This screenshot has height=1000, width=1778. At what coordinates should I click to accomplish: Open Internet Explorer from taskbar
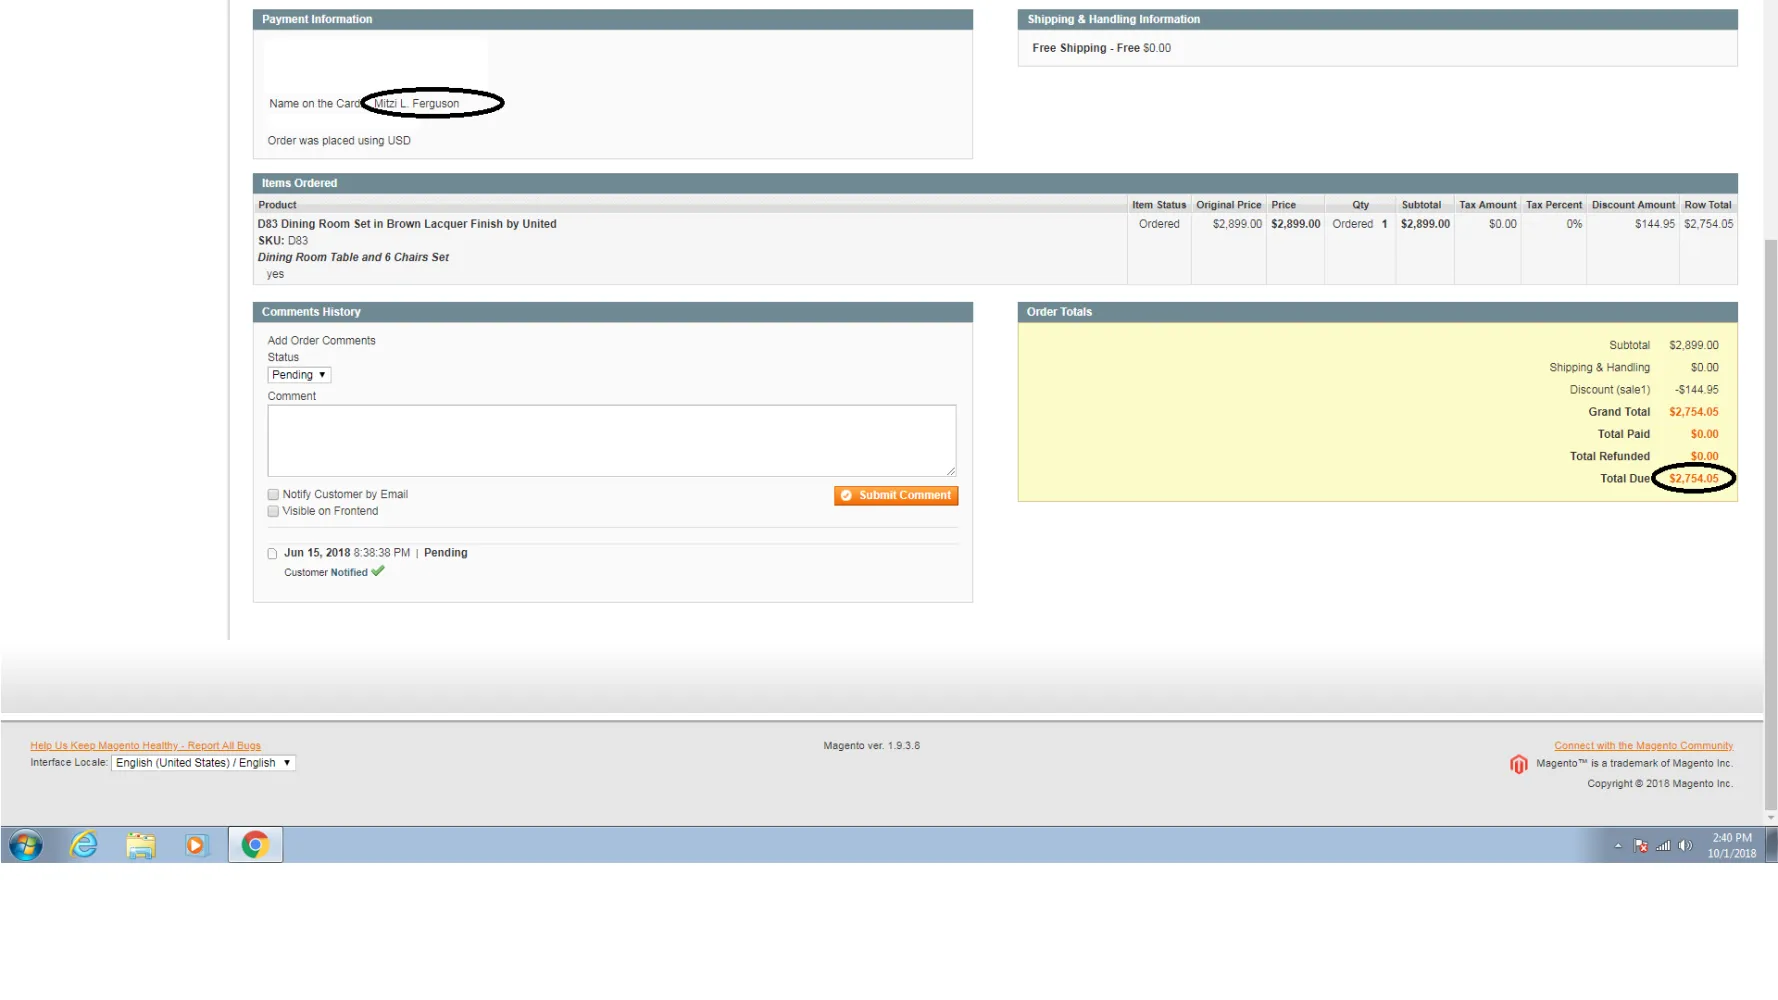[x=84, y=845]
